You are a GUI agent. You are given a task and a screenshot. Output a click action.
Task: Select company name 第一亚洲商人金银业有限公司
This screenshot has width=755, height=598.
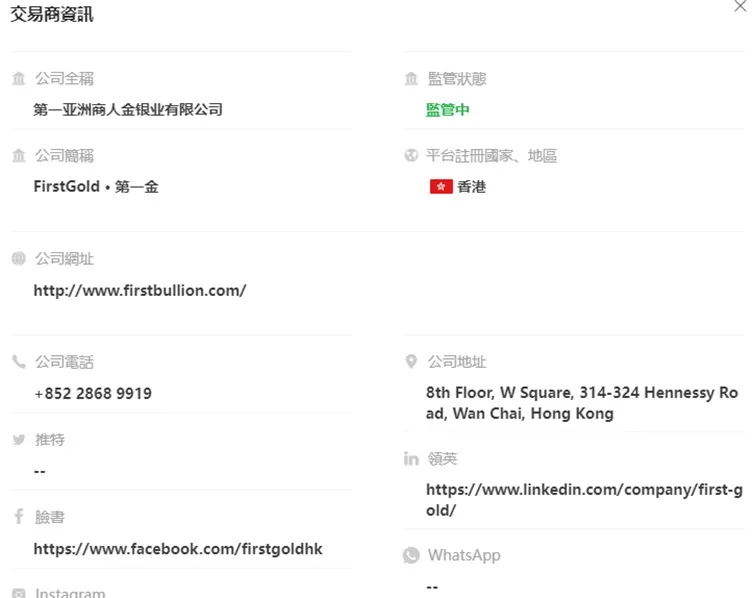[128, 110]
